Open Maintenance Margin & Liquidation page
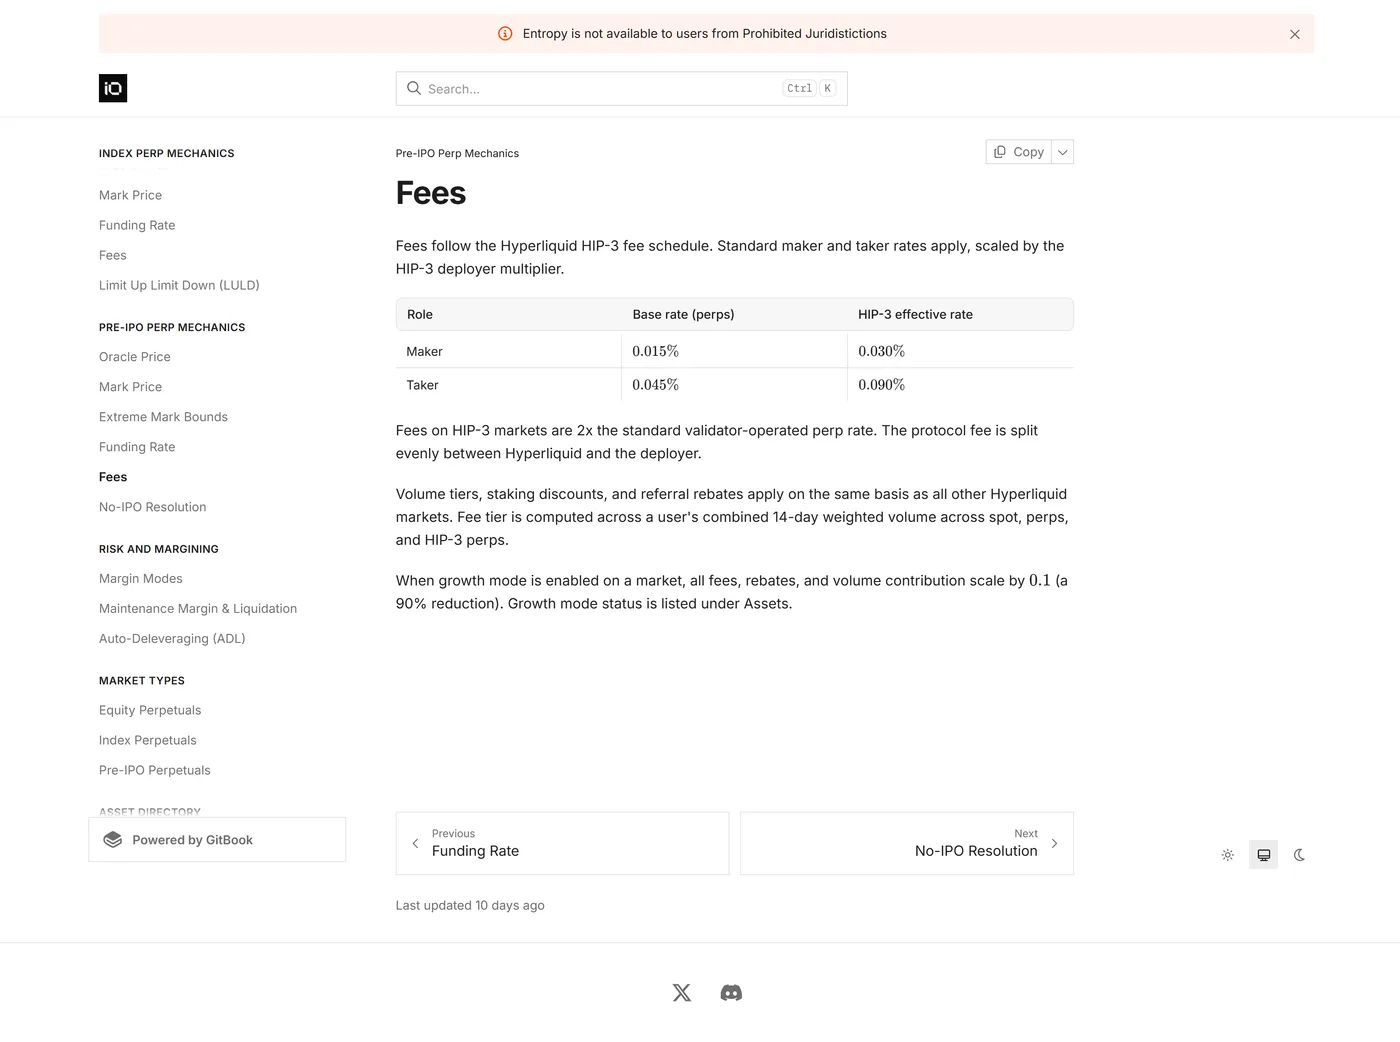Viewport: 1400px width, 1042px height. (198, 609)
